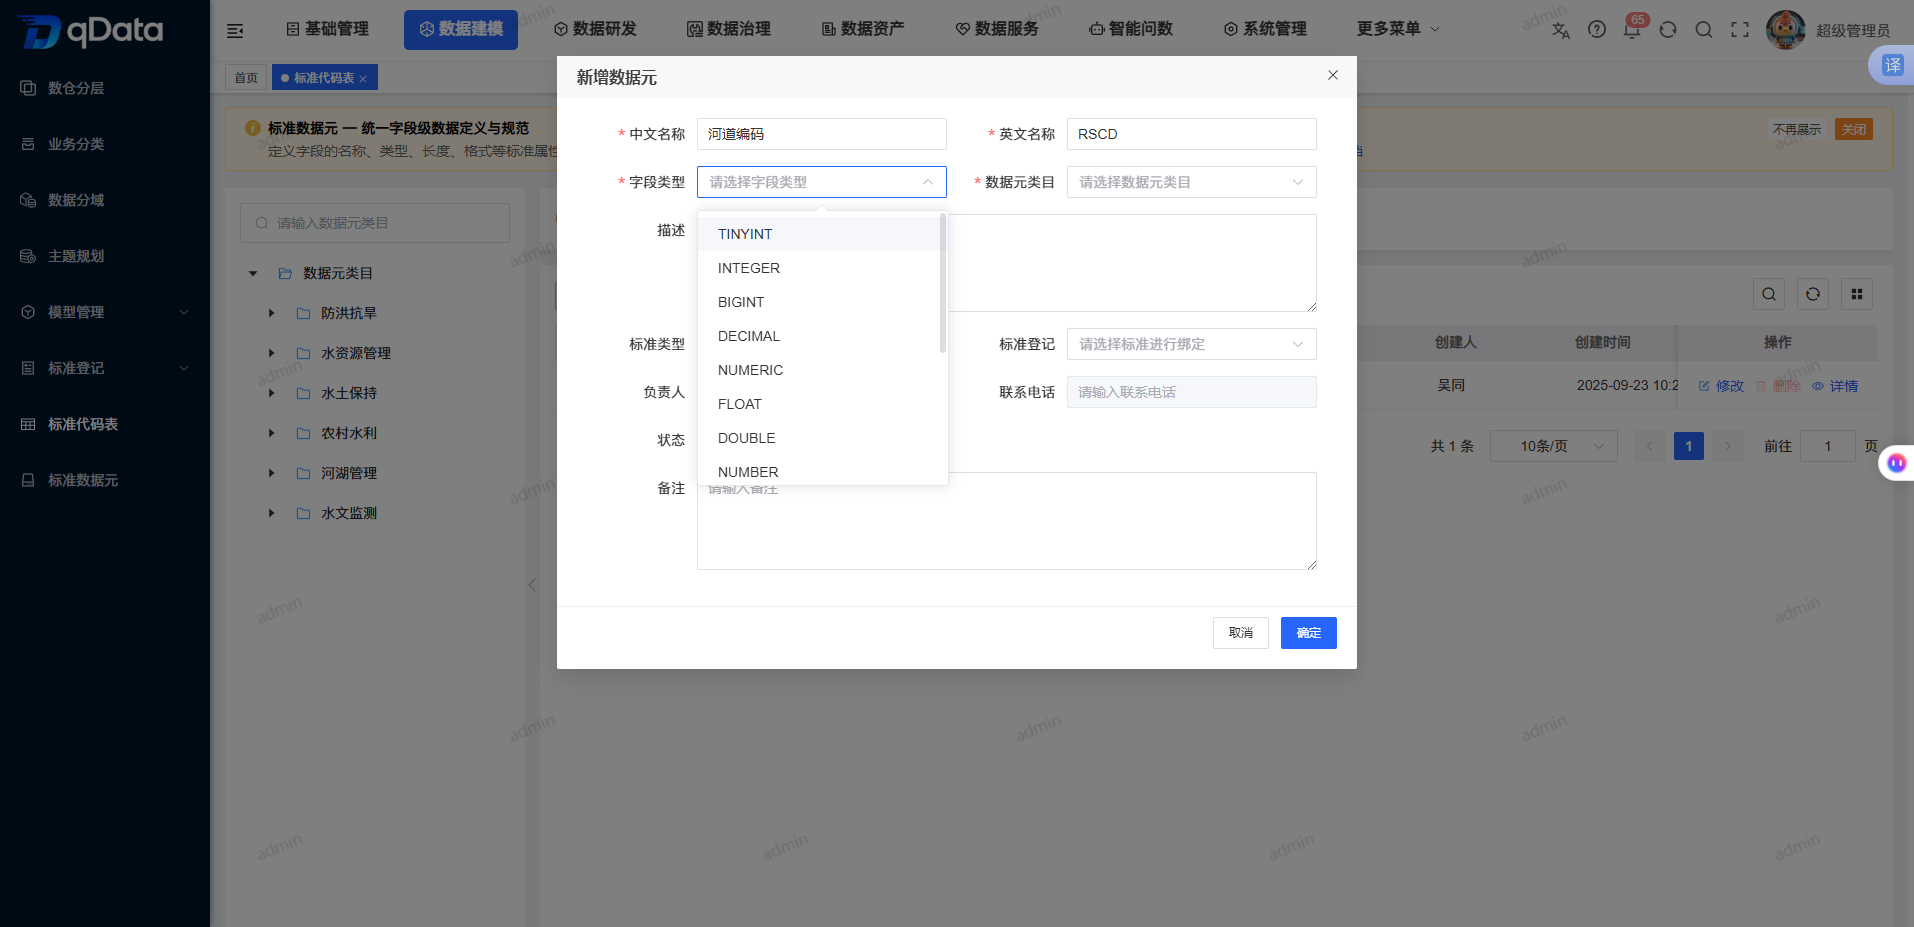Viewport: 1914px width, 927px height.
Task: Open the column settings grid icon
Action: (1857, 294)
